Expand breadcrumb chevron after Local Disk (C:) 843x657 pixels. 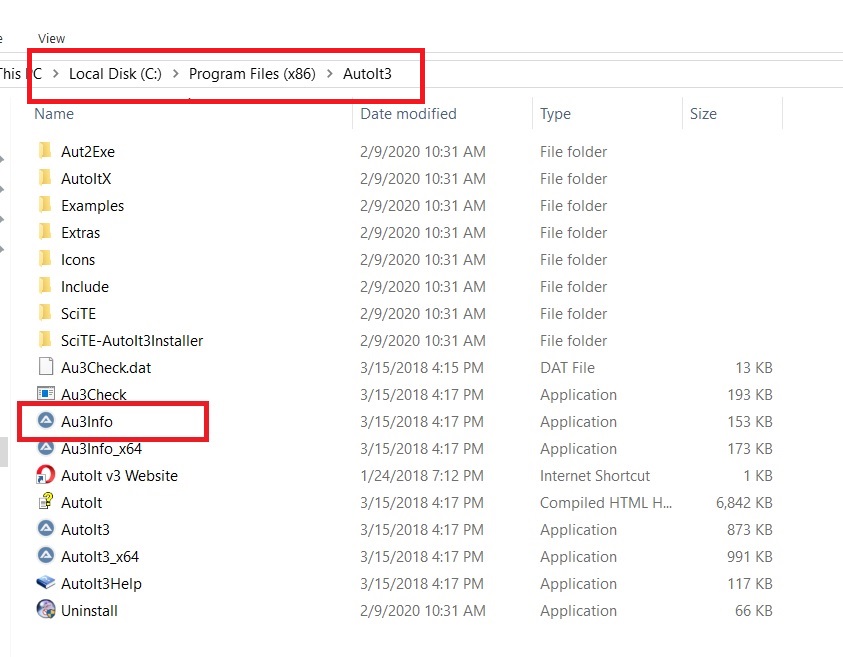click(176, 74)
